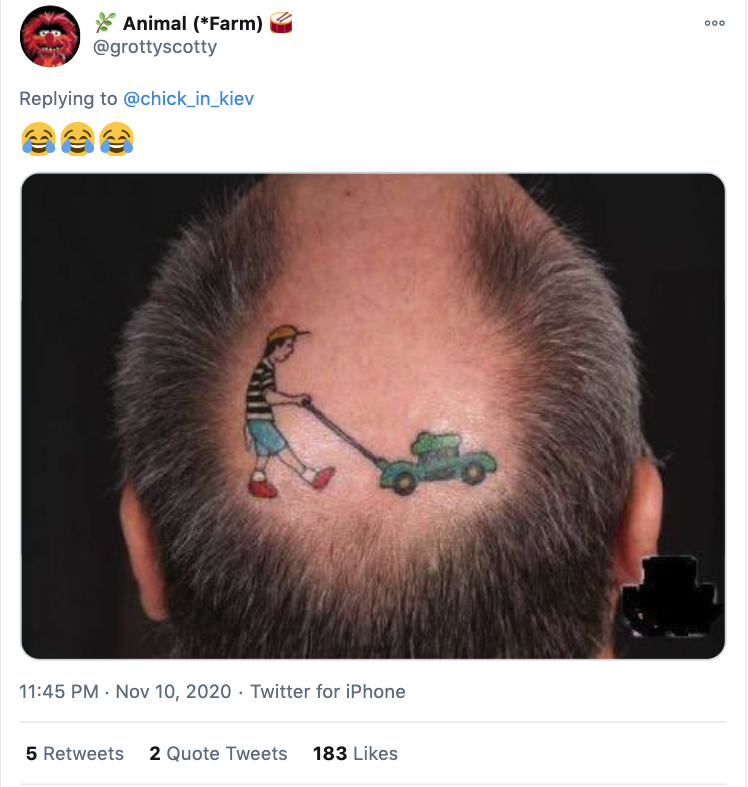The width and height of the screenshot is (748, 787).
Task: Click the blacked-out patch on the photo
Action: tap(671, 596)
